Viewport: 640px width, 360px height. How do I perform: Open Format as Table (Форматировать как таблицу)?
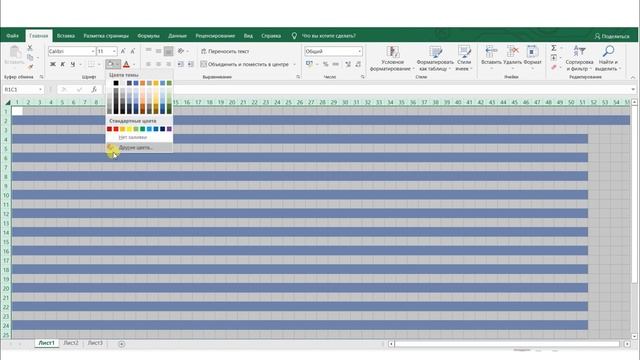435,58
